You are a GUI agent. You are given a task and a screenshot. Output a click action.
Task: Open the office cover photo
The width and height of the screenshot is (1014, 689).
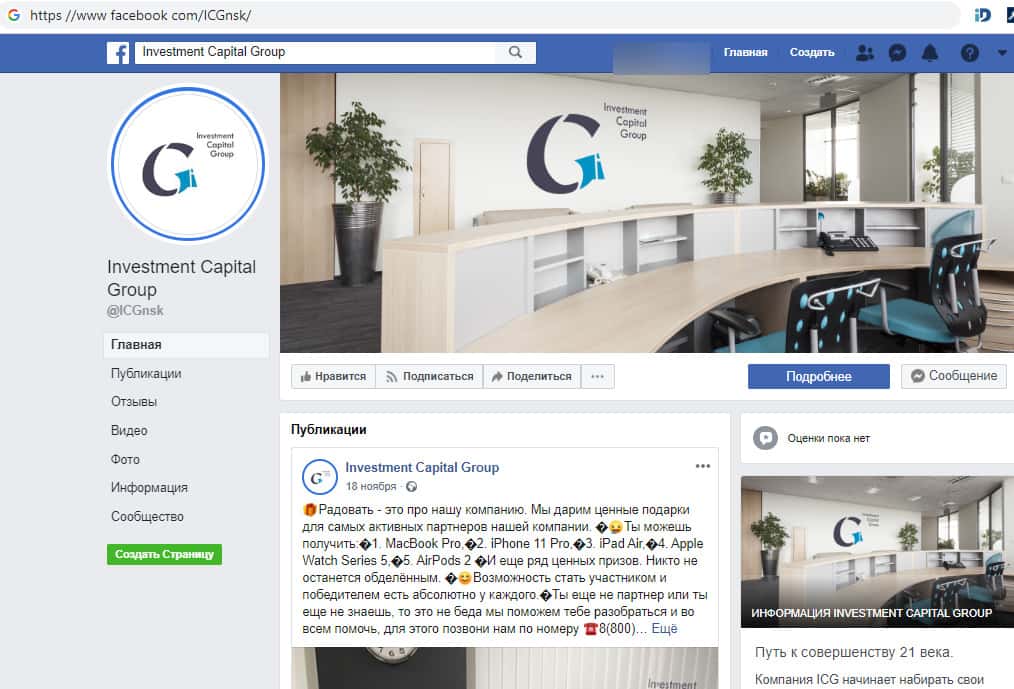point(647,213)
